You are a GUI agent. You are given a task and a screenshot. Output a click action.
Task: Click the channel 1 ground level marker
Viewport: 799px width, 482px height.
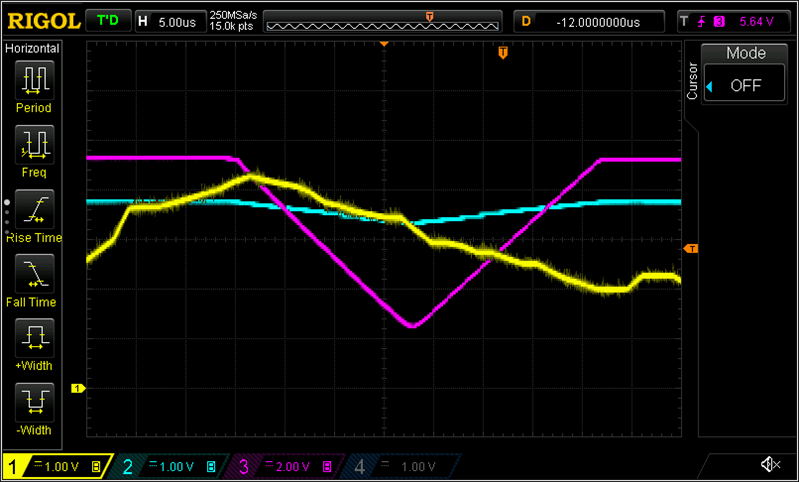click(x=78, y=389)
